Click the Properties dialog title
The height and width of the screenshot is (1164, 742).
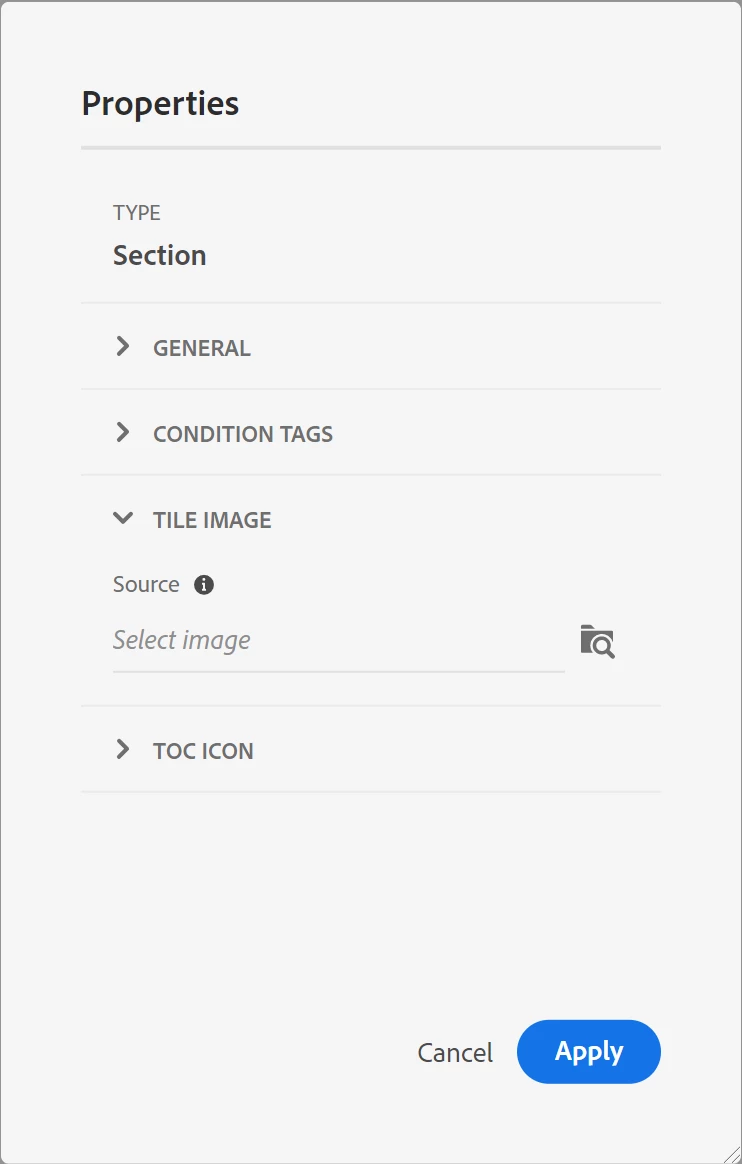coord(160,104)
